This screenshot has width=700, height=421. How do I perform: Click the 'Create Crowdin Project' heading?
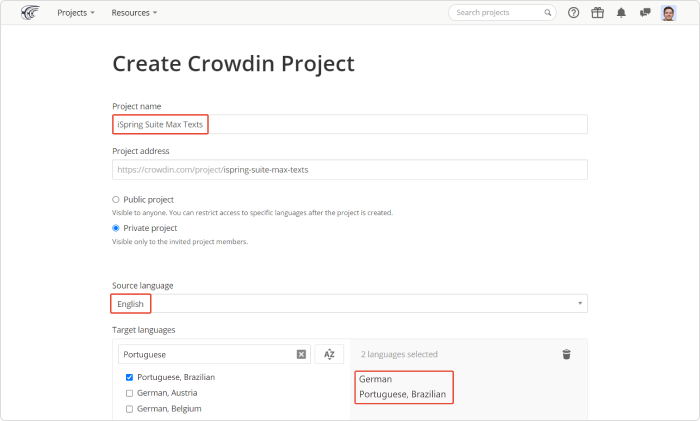pyautogui.click(x=233, y=63)
